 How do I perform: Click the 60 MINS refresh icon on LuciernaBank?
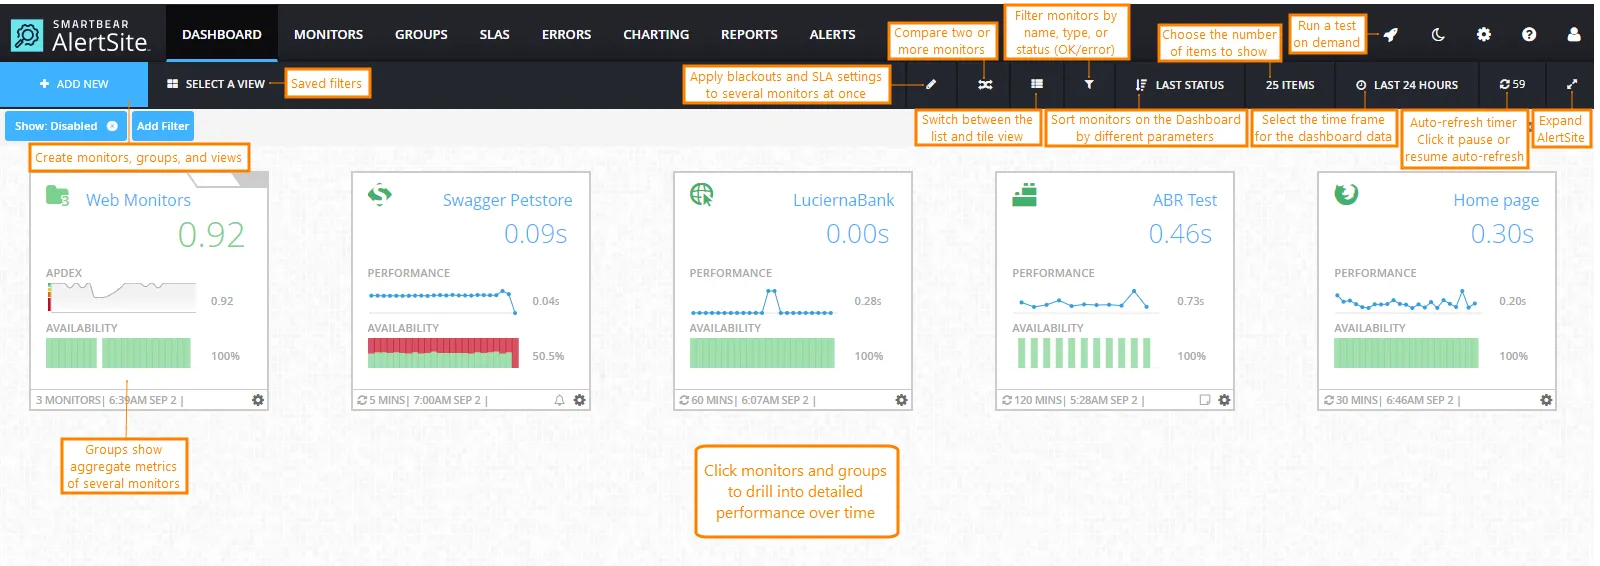[x=684, y=400]
